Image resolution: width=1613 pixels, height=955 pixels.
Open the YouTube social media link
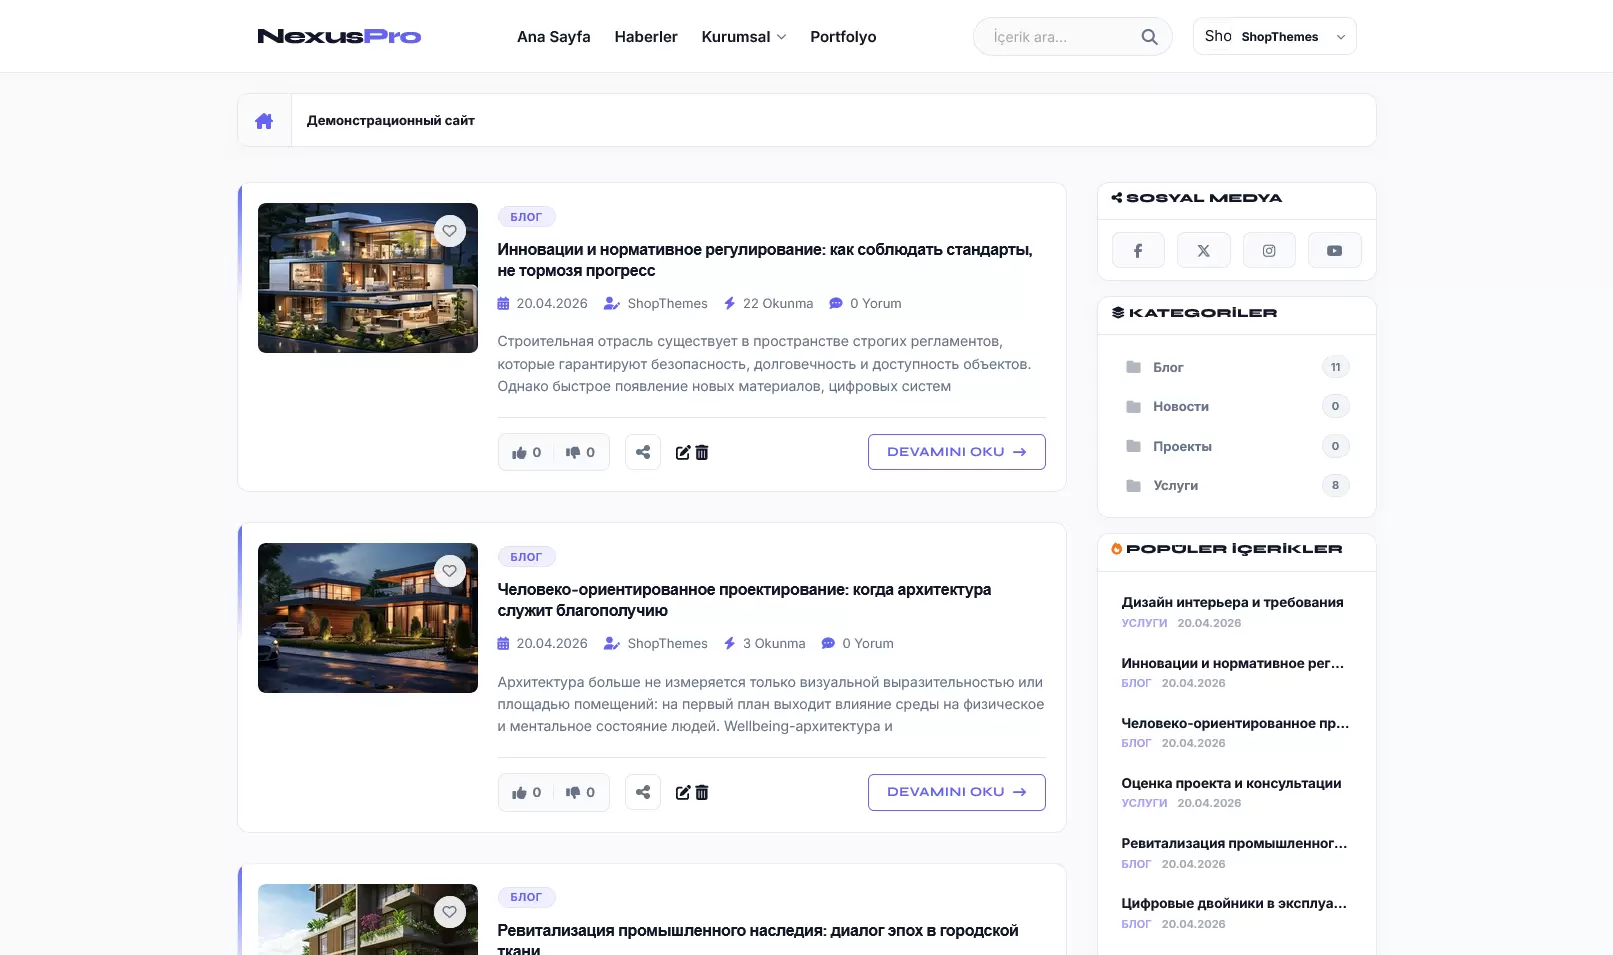tap(1334, 251)
